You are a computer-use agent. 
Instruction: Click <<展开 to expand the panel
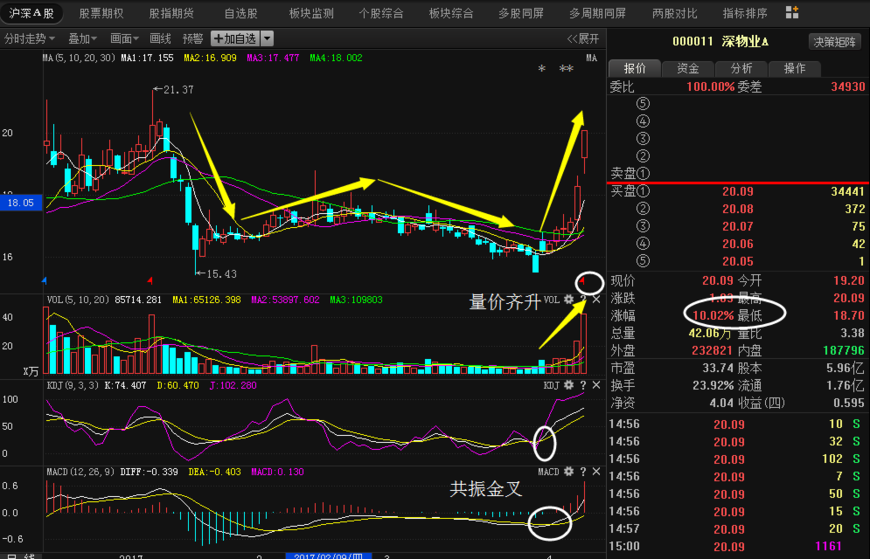[583, 39]
